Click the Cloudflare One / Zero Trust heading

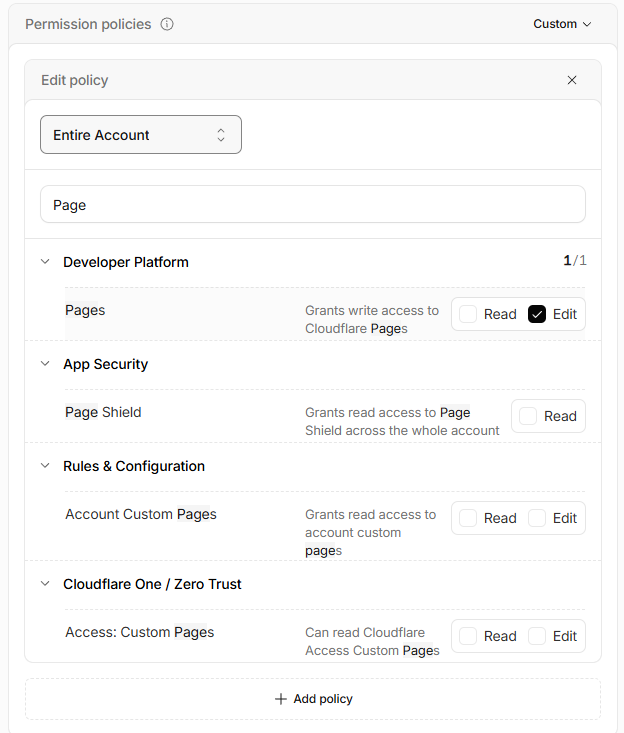point(152,584)
